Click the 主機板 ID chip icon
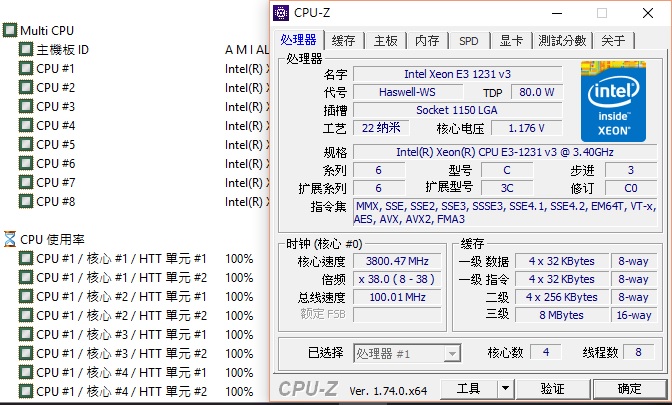The width and height of the screenshot is (672, 405). (26, 49)
